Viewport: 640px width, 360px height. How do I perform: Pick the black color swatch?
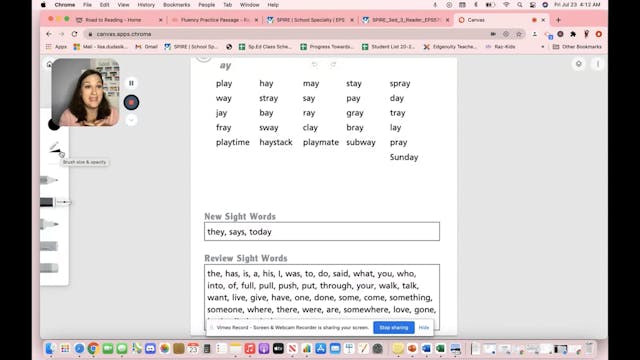tap(54, 124)
